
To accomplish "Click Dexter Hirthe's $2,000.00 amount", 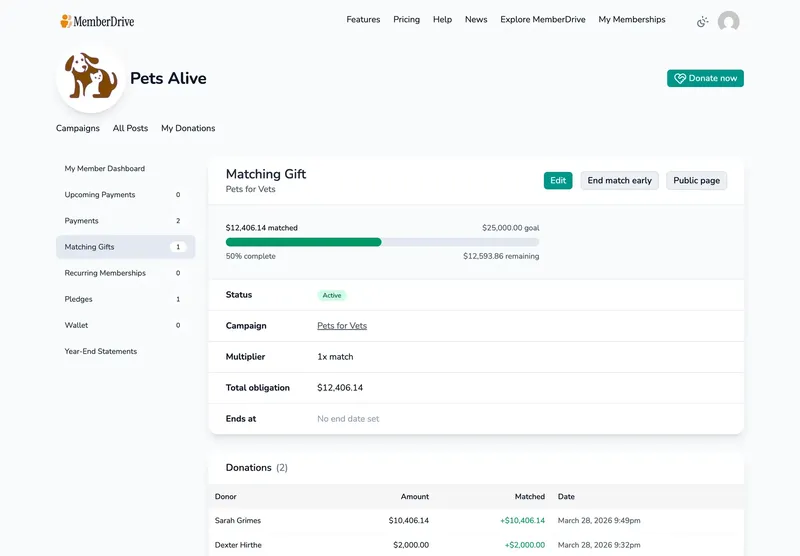I will (411, 545).
